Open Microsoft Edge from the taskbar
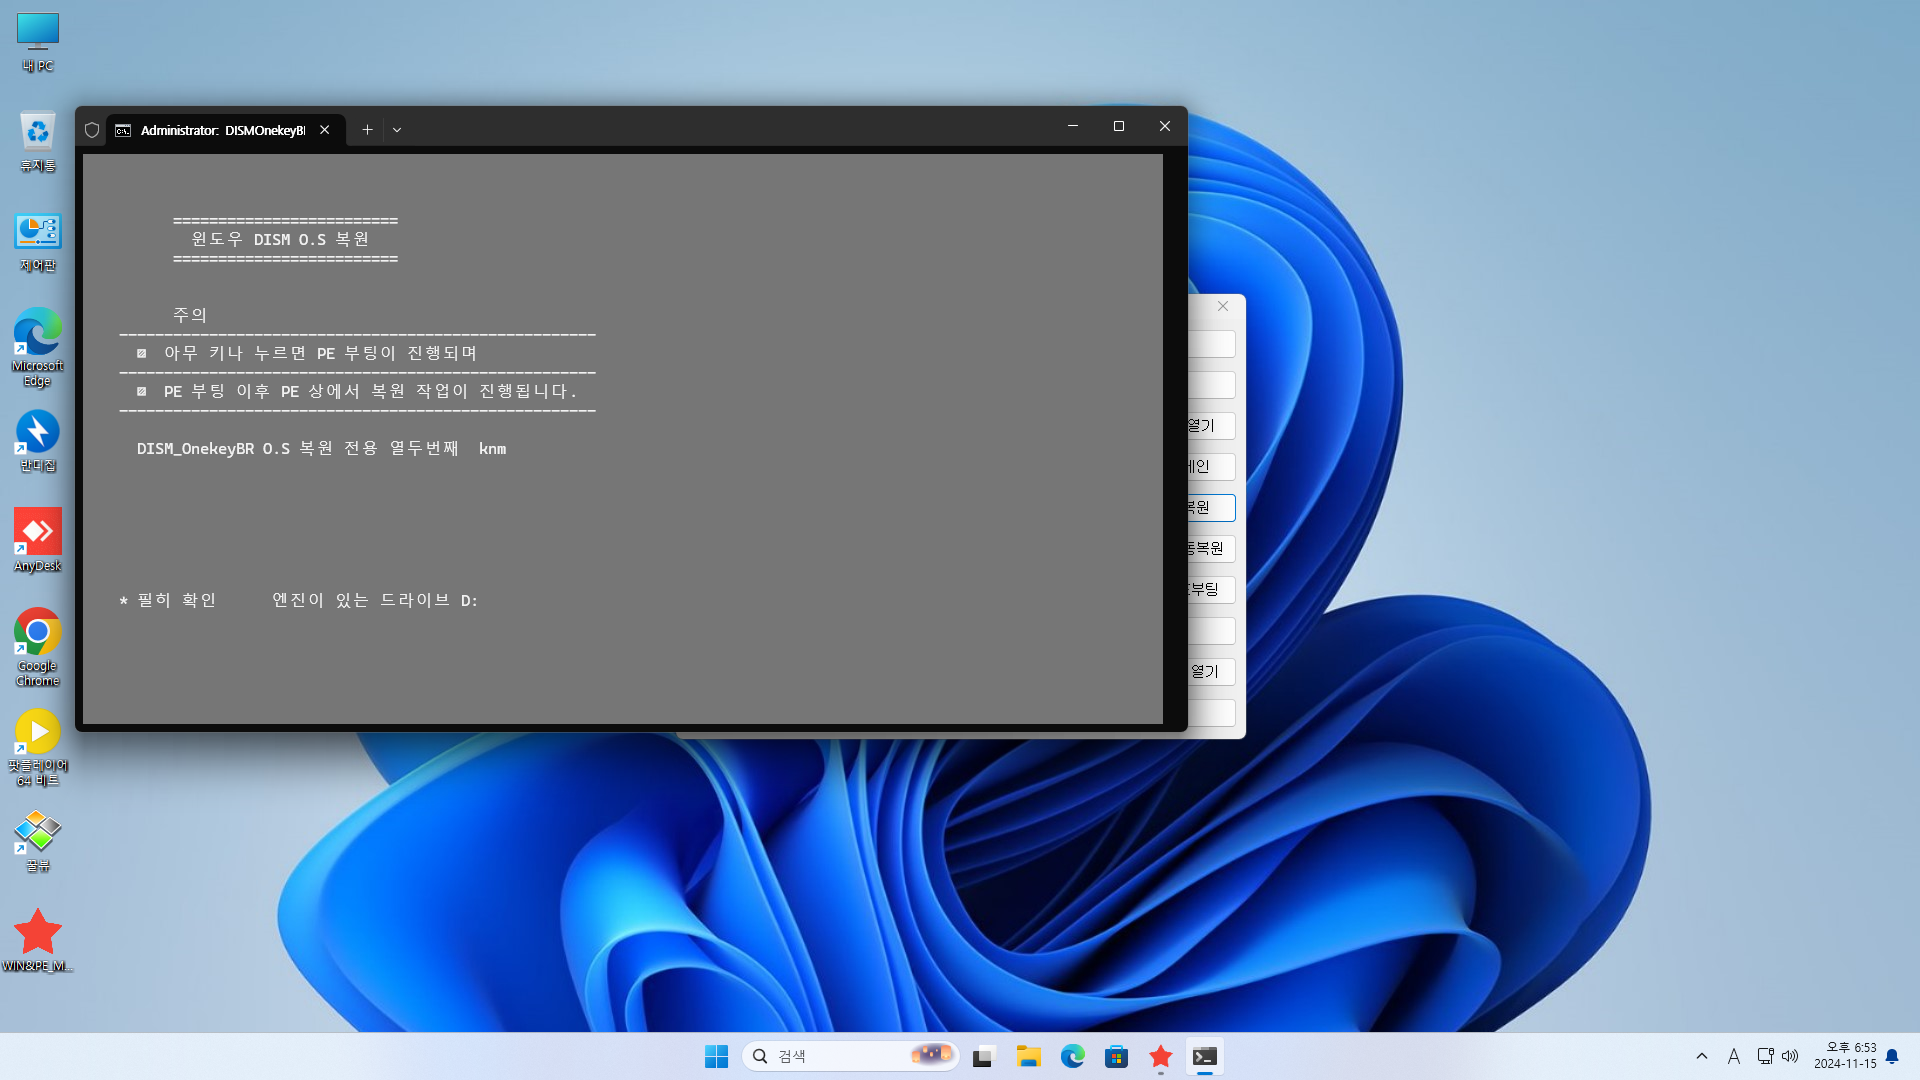Viewport: 1920px width, 1080px height. [x=1073, y=1056]
